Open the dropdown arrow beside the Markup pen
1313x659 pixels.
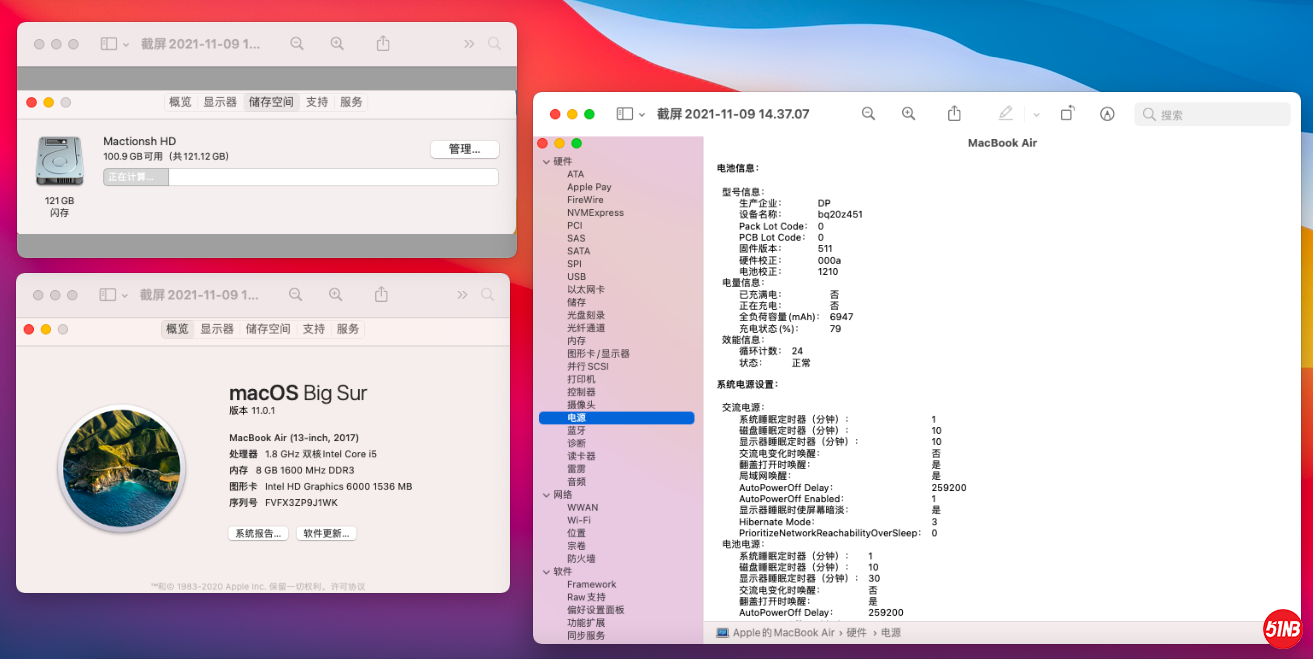1036,114
